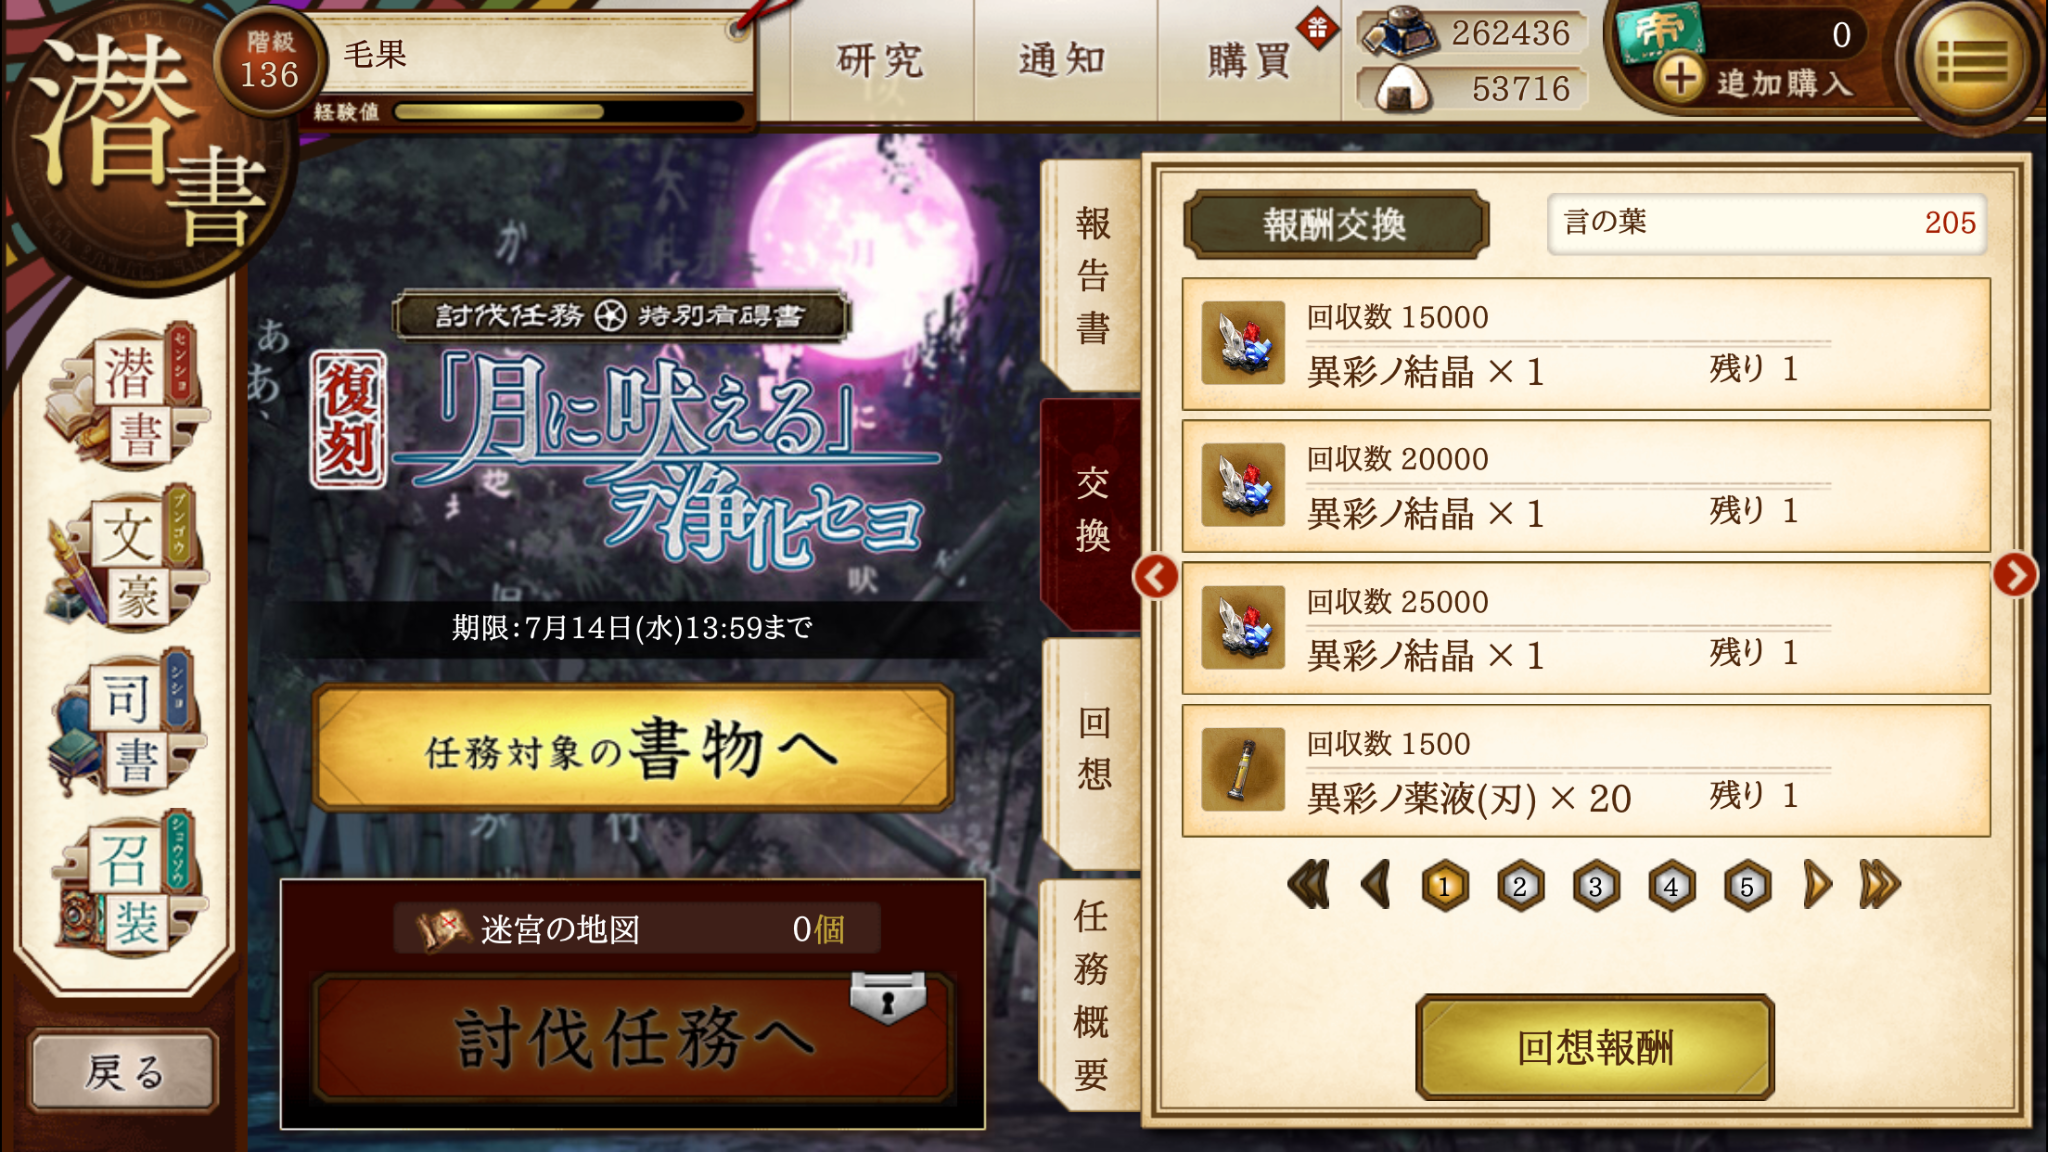Tap the plus icon for 追加購入

point(1679,78)
